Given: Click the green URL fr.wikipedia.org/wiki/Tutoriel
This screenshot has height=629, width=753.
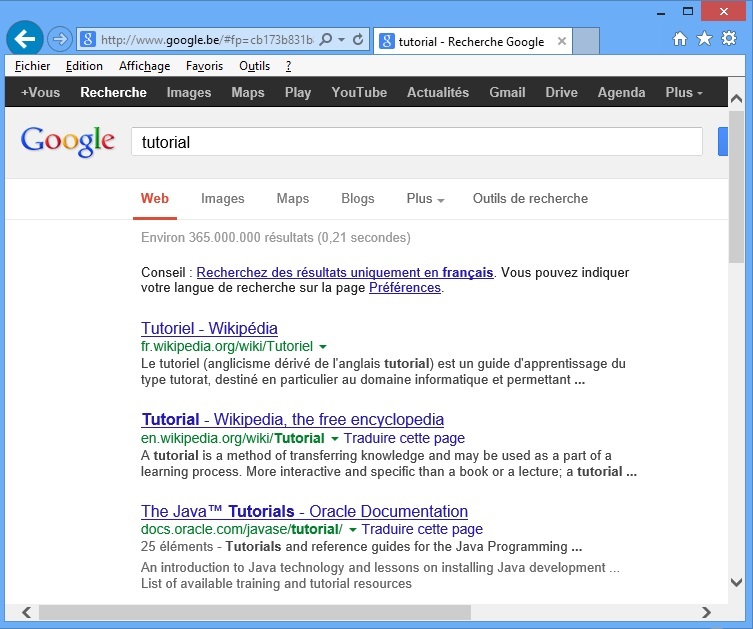Looking at the screenshot, I should tap(227, 346).
